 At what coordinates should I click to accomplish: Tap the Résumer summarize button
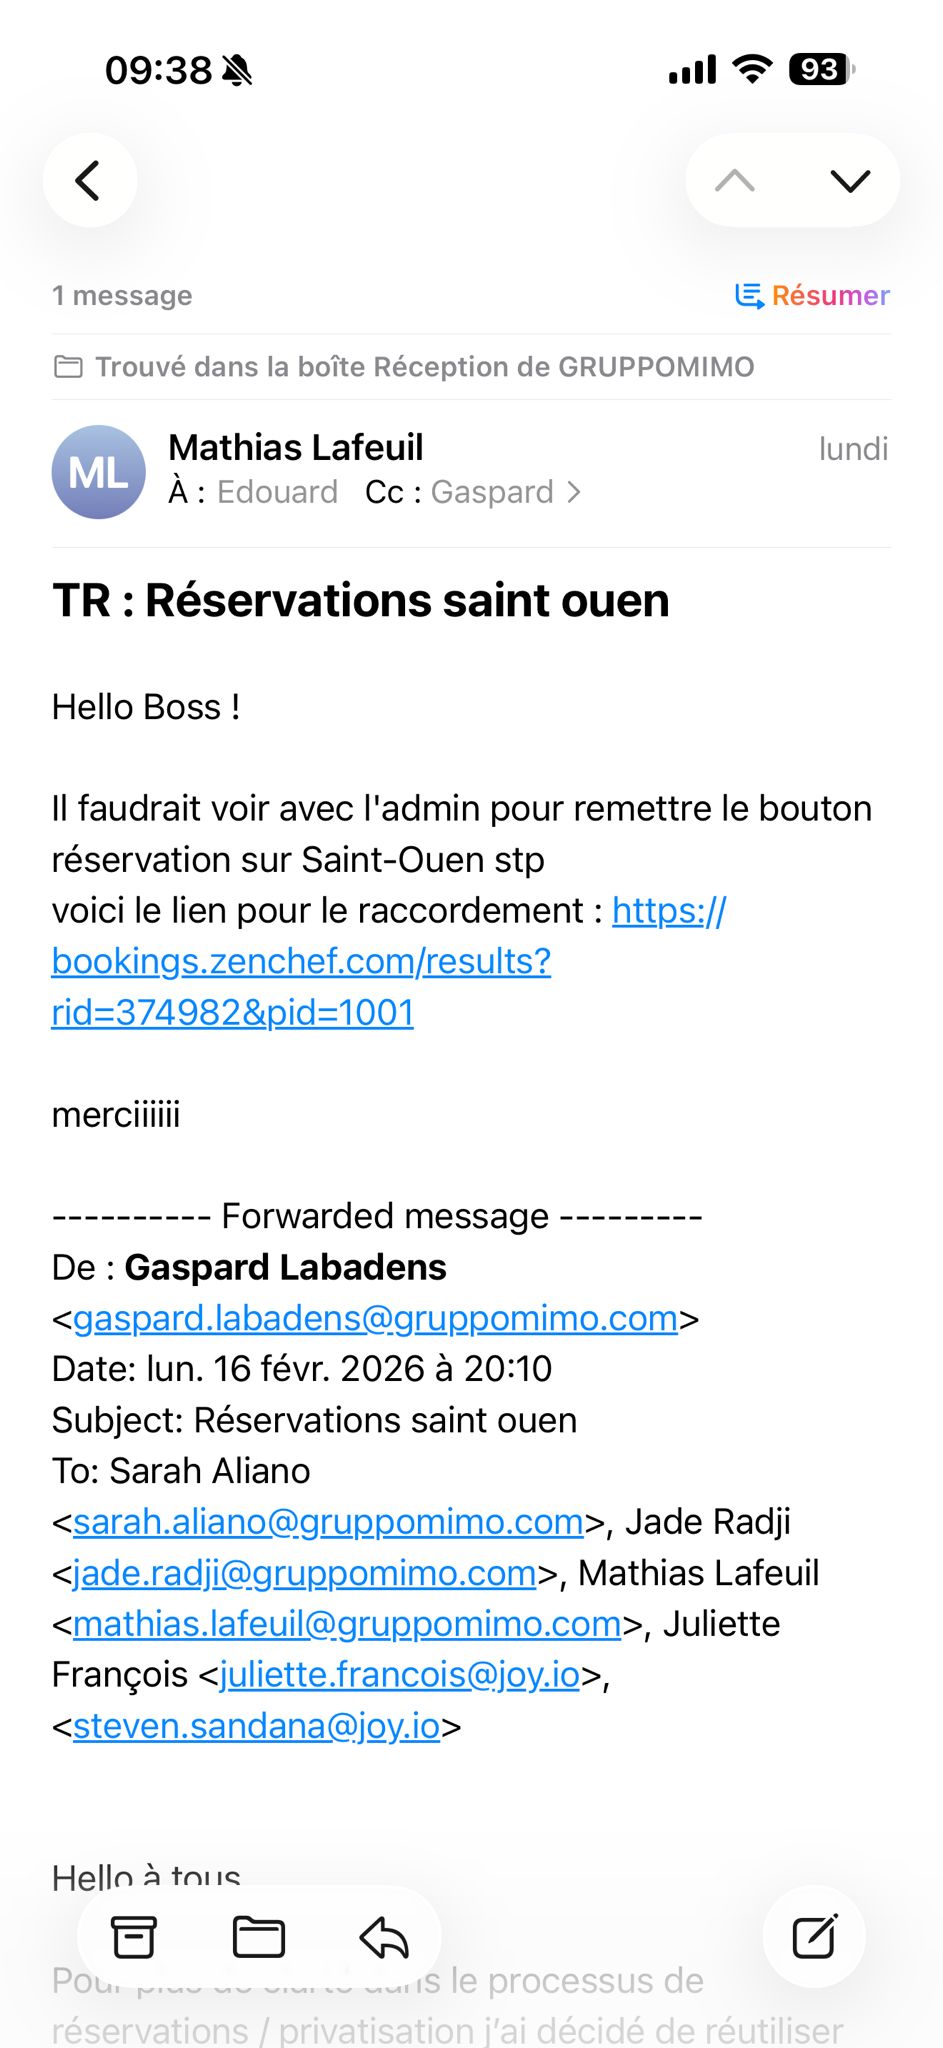point(812,296)
